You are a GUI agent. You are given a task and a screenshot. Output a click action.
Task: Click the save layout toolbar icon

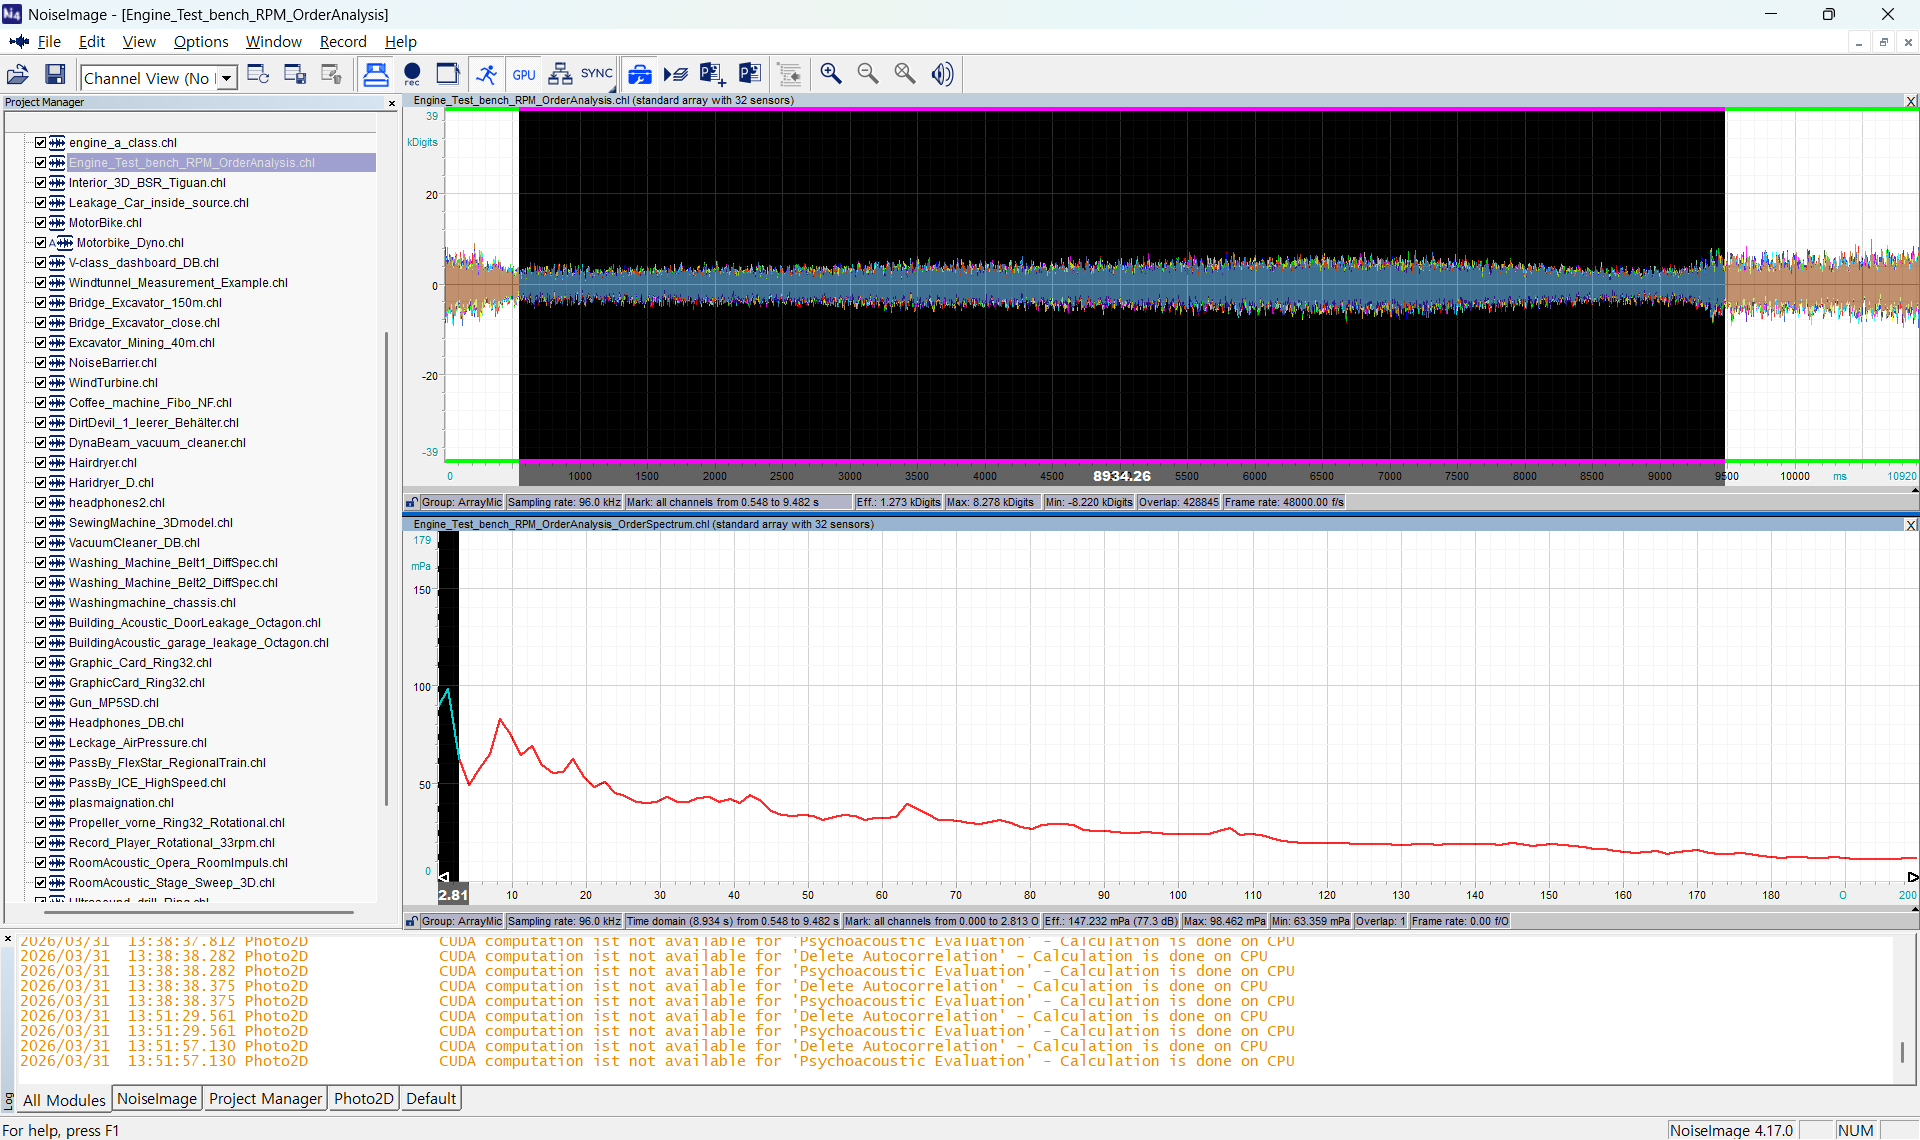click(295, 74)
